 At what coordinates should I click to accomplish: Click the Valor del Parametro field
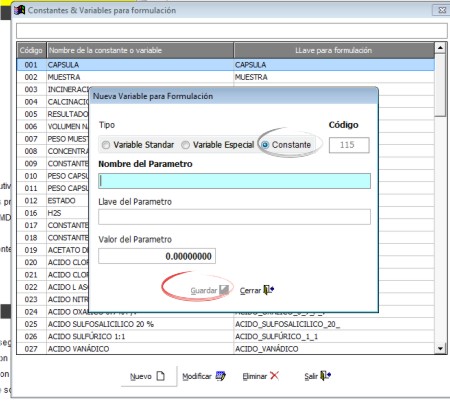click(x=157, y=256)
